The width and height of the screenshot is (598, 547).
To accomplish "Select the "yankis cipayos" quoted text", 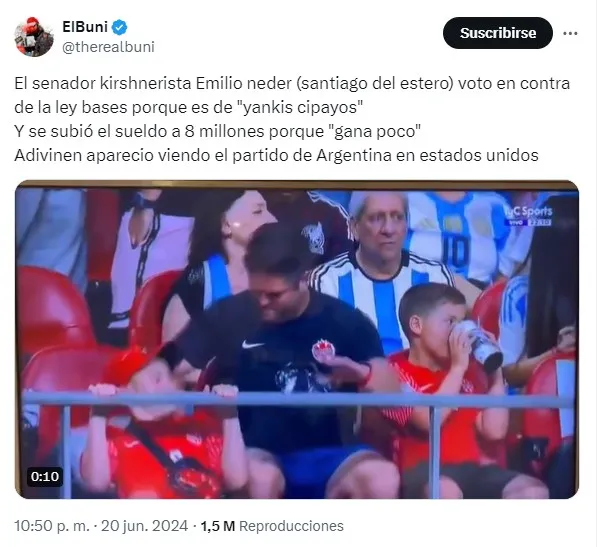I will 302,108.
